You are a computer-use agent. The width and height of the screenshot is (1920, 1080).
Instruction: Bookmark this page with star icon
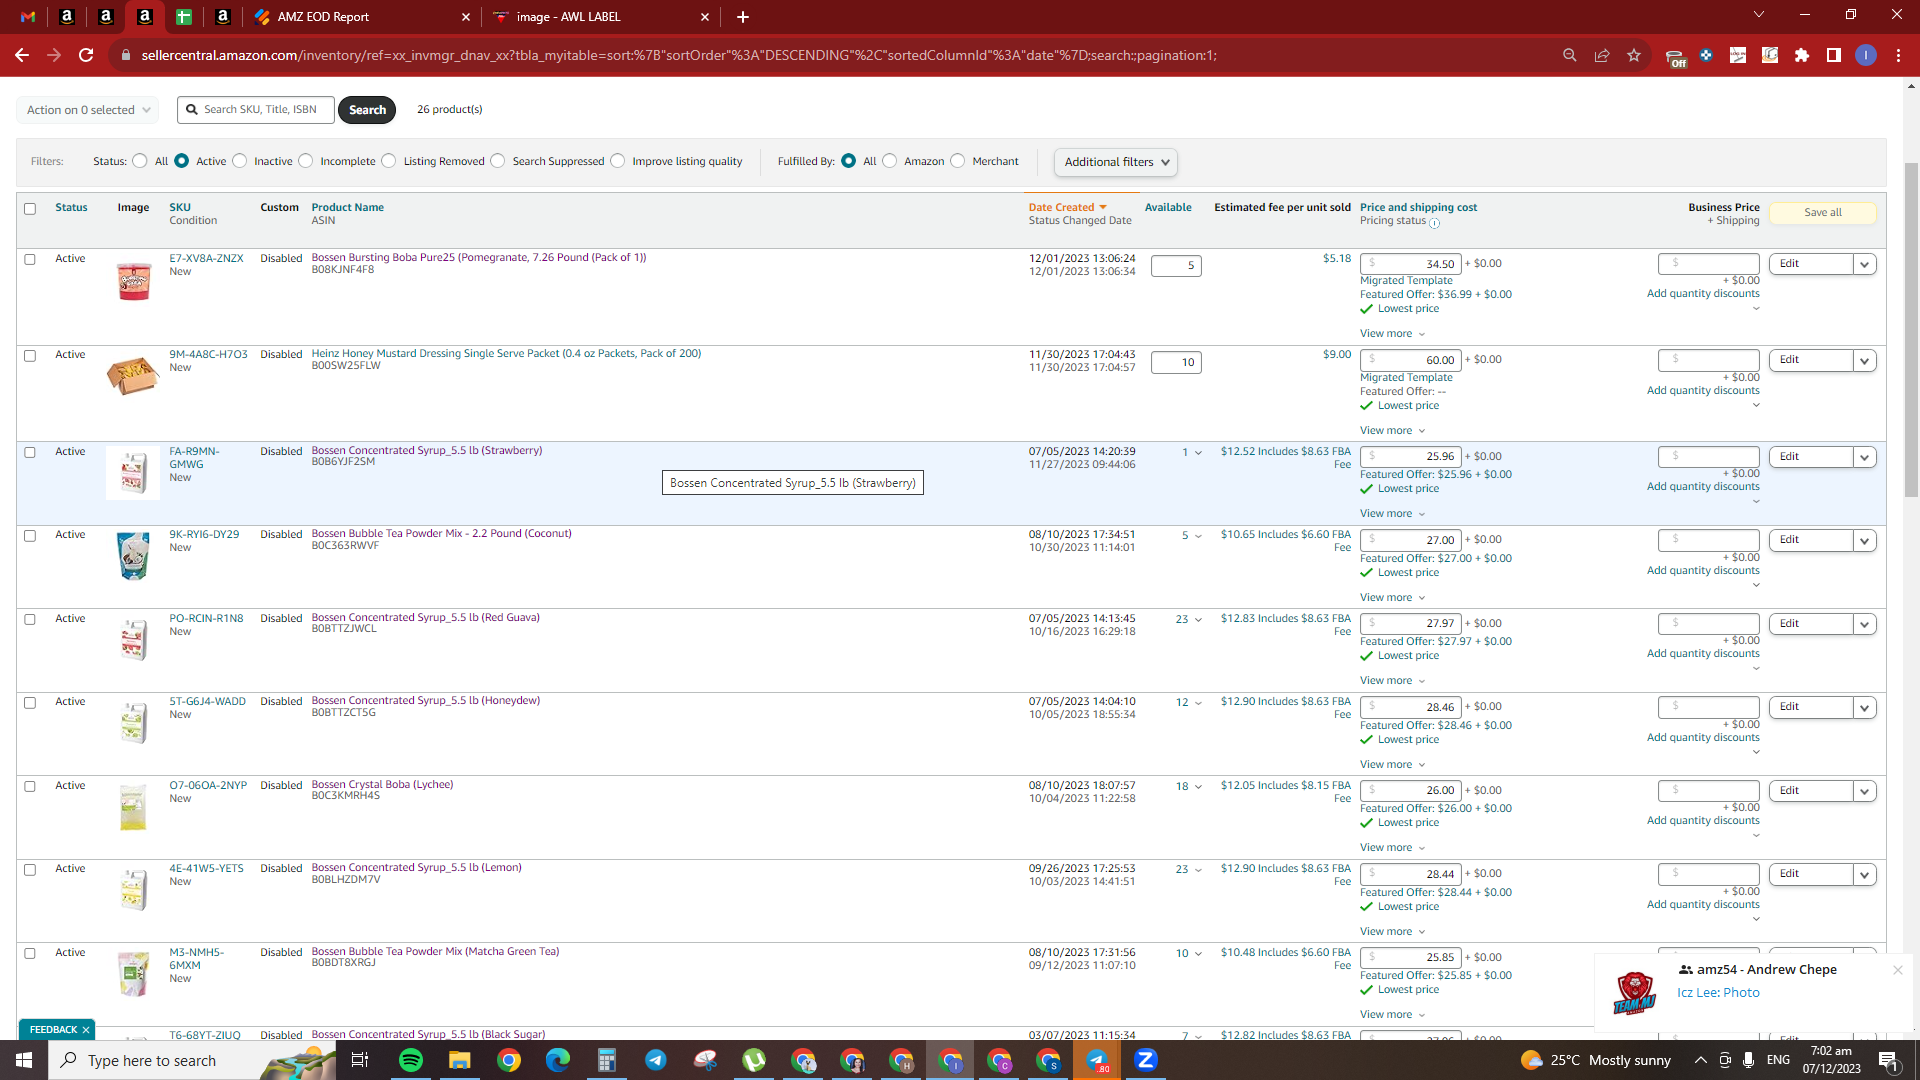click(1634, 55)
